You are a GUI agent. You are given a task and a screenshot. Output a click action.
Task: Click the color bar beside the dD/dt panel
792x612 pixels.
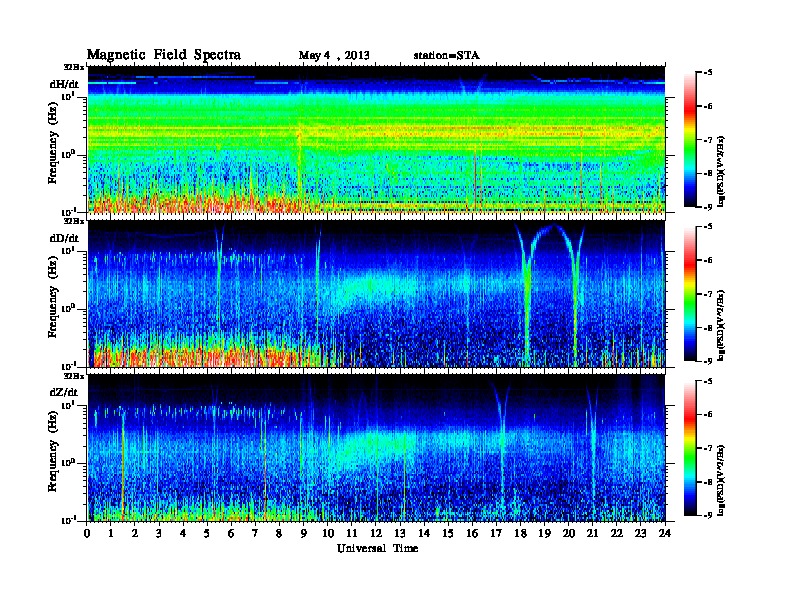(x=690, y=294)
